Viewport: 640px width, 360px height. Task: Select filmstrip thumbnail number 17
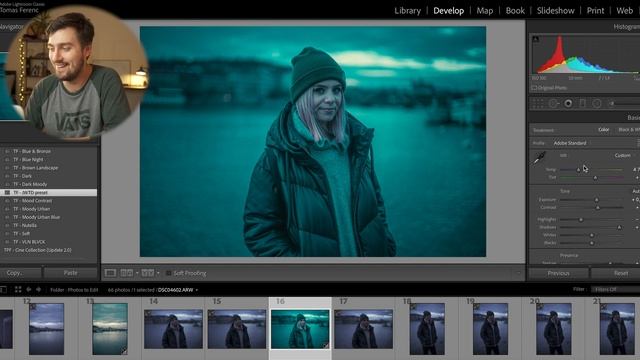[363, 329]
